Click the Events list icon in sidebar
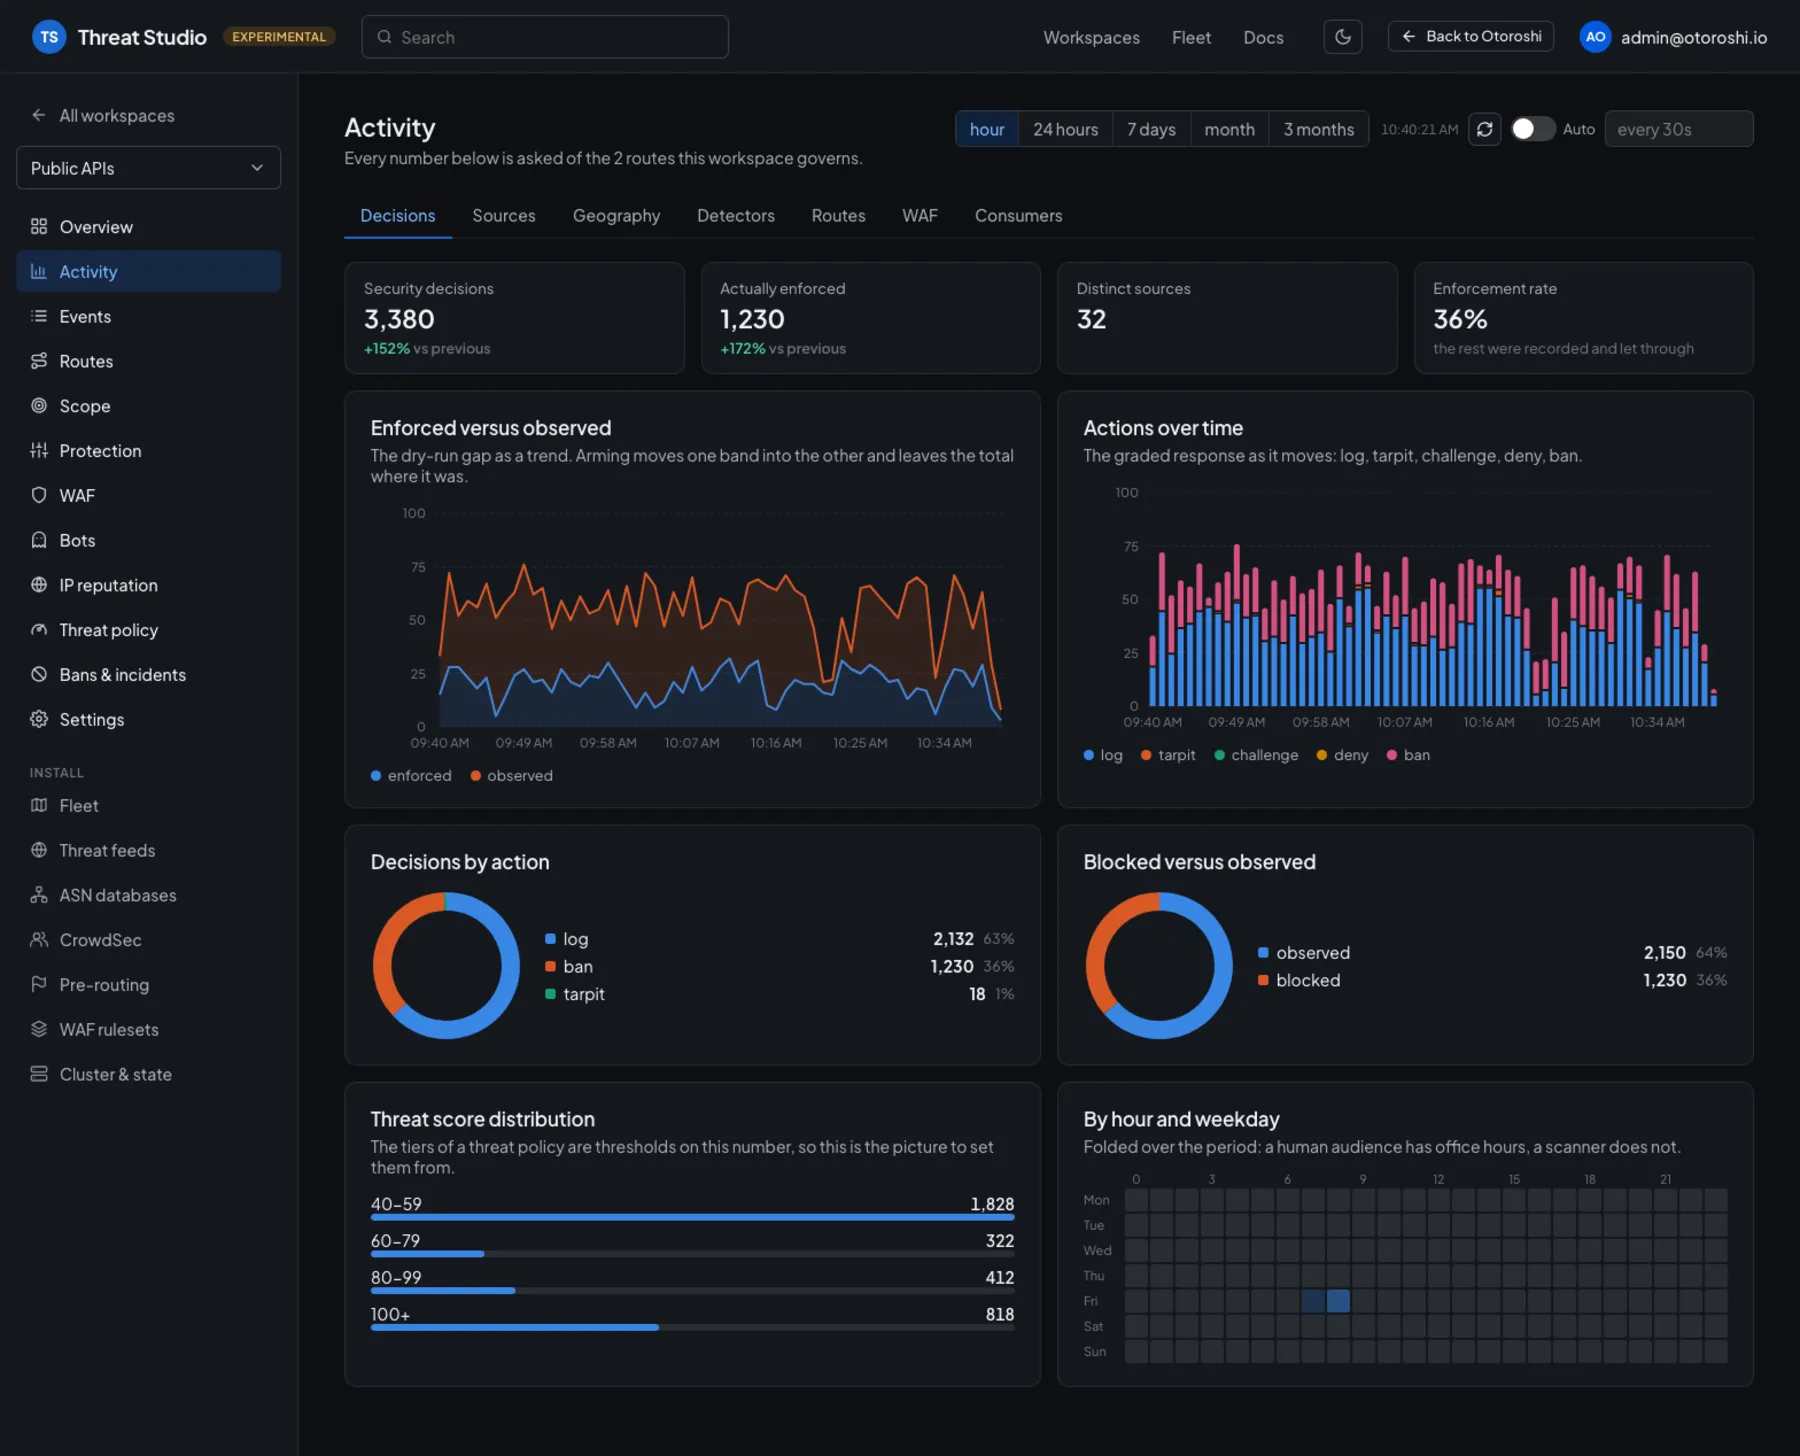Image resolution: width=1800 pixels, height=1456 pixels. click(39, 316)
